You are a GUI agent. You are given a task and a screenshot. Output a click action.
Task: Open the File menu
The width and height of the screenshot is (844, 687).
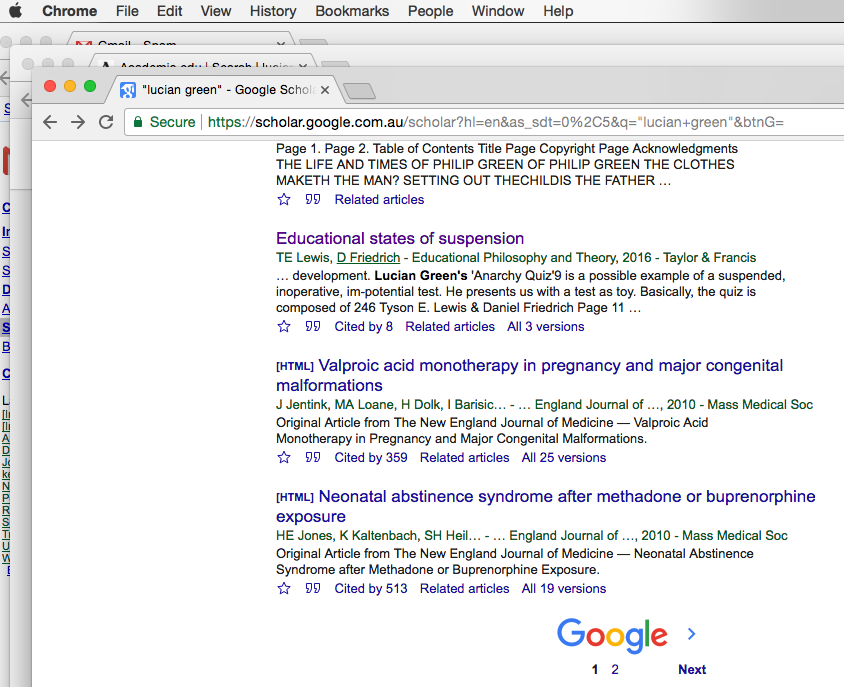point(127,11)
